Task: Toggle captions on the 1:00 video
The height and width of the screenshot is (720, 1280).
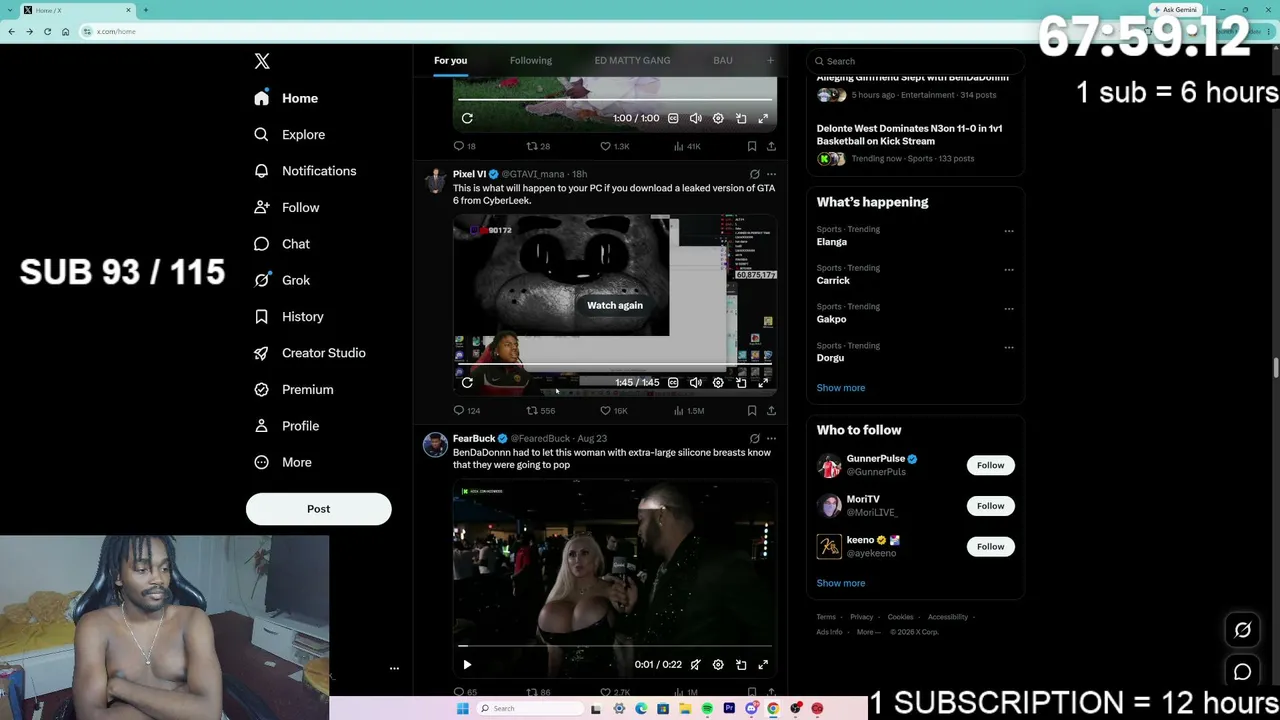Action: 673,118
